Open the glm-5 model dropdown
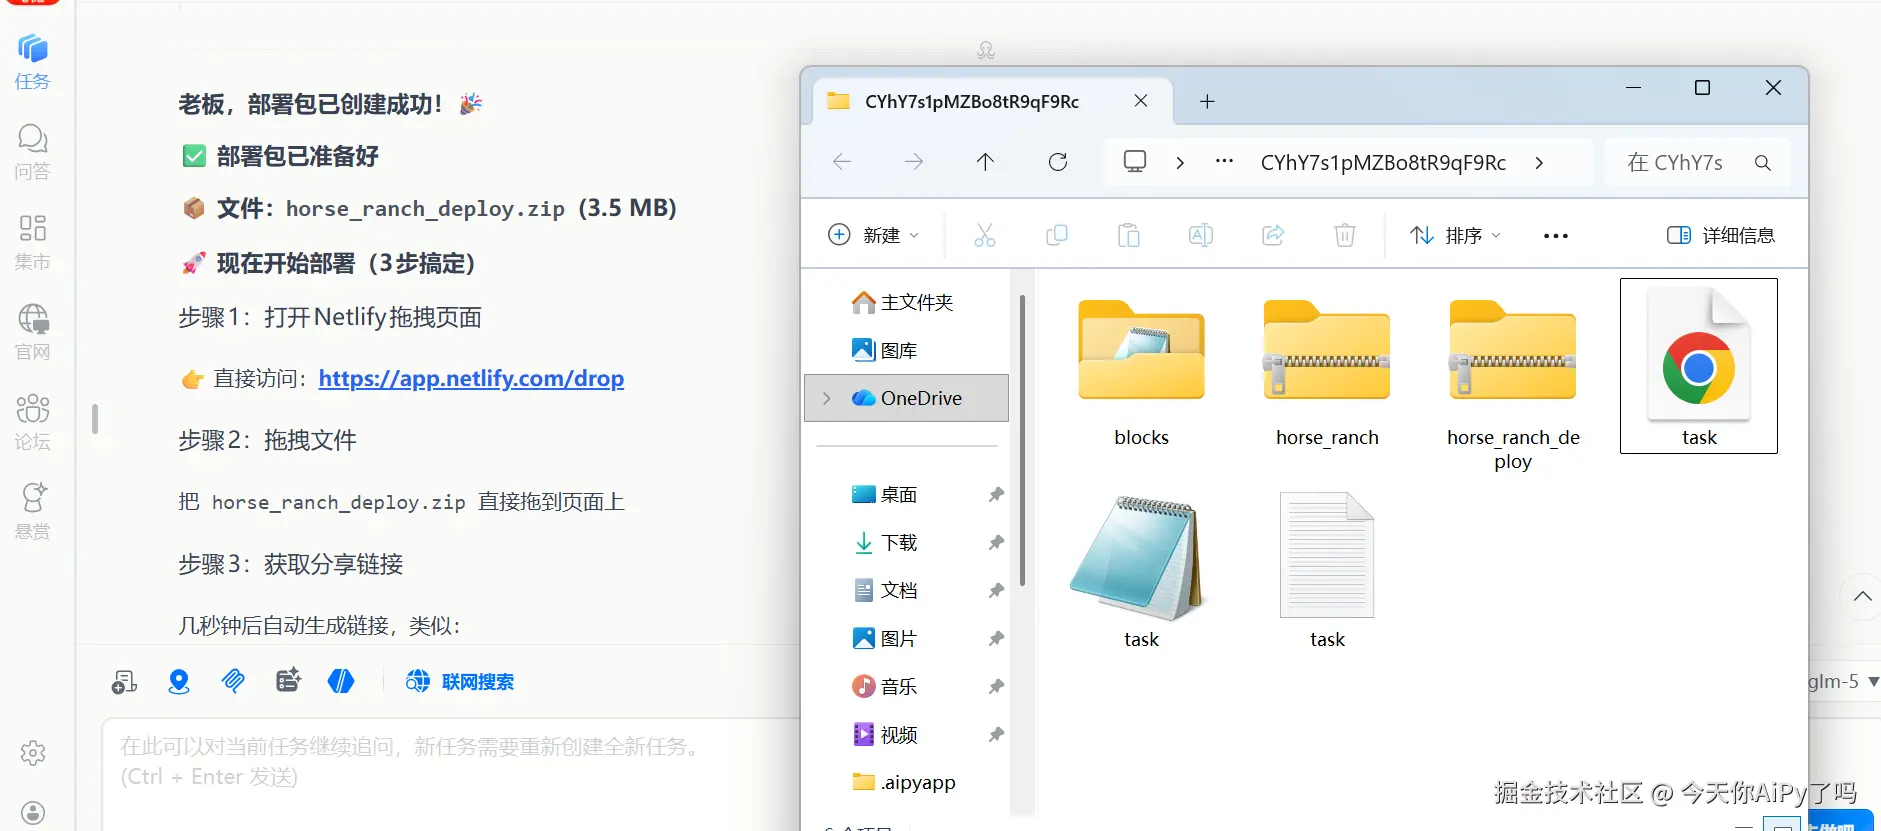The image size is (1881, 831). tap(1843, 681)
